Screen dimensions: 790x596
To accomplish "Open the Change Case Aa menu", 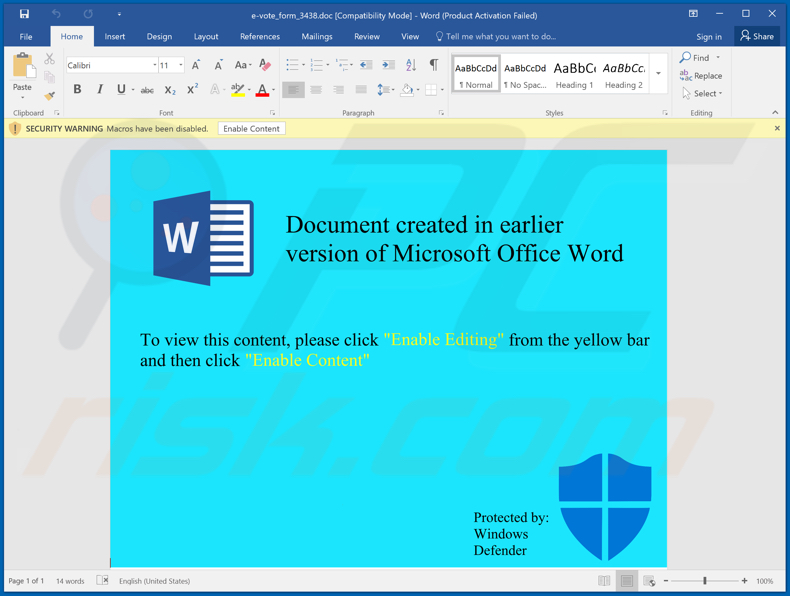I will click(243, 65).
